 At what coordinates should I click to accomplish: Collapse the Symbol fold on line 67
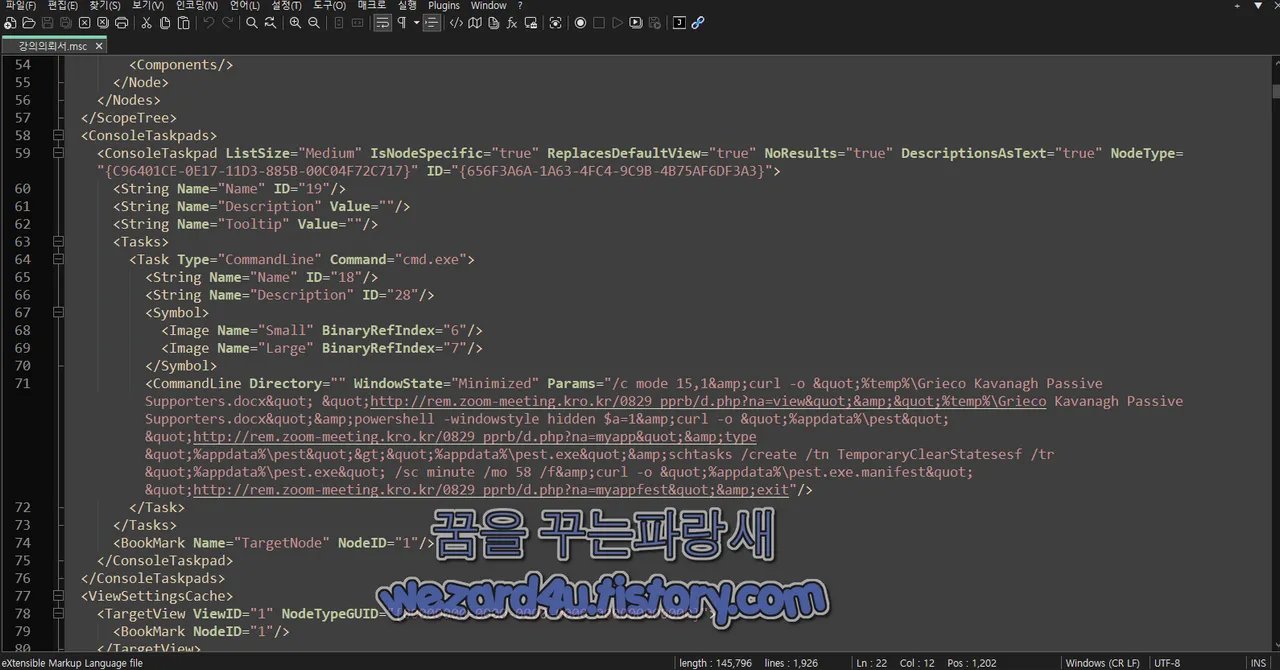point(58,312)
